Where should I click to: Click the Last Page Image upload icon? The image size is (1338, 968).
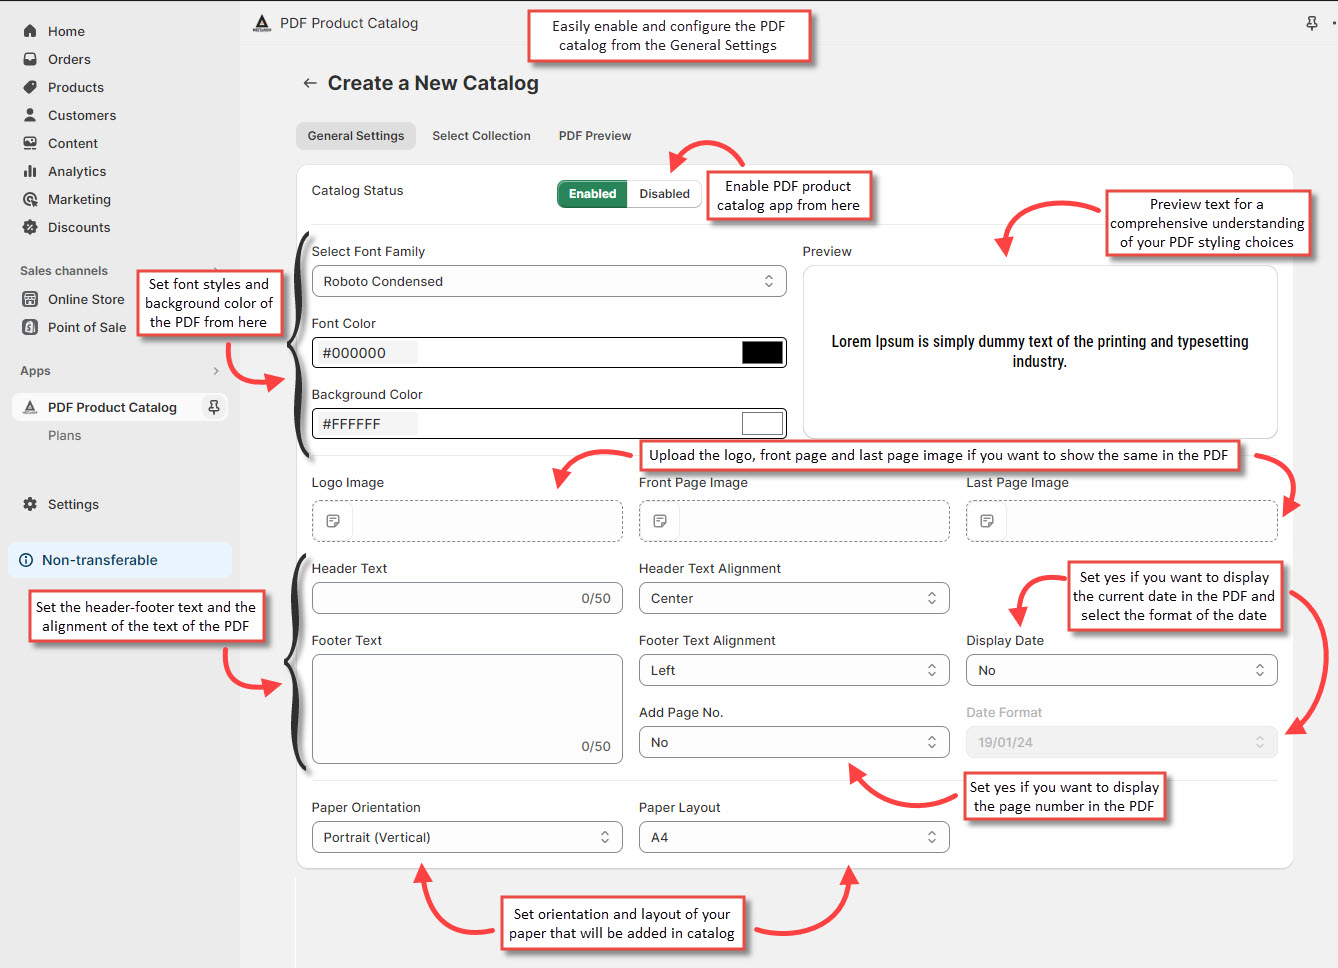985,520
